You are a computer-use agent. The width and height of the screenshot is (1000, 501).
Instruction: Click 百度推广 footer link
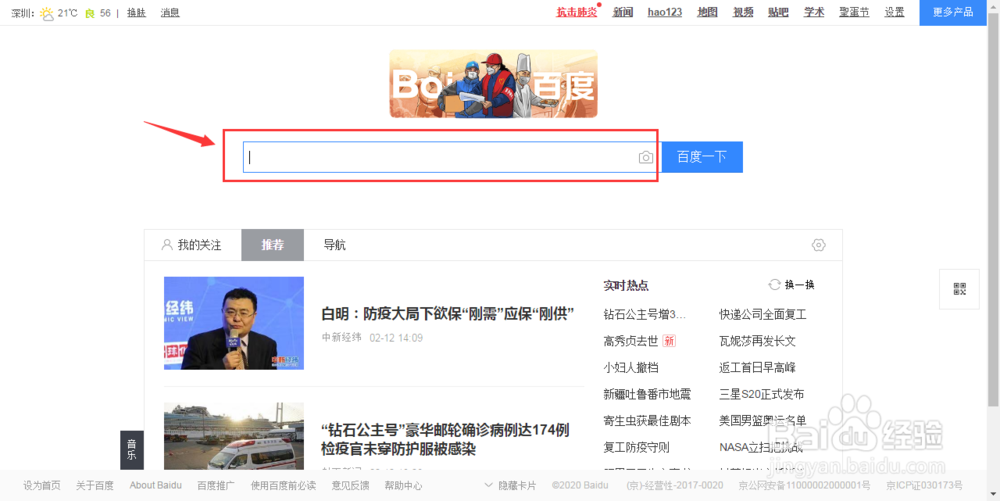[216, 485]
